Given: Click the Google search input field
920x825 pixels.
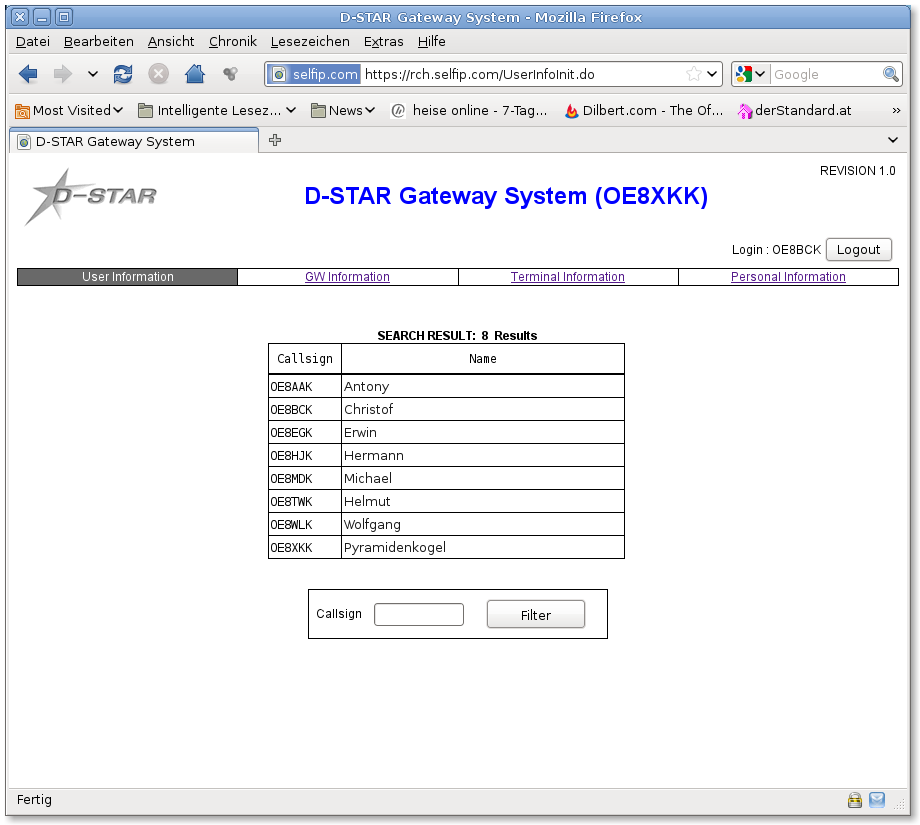Looking at the screenshot, I should click(x=826, y=75).
